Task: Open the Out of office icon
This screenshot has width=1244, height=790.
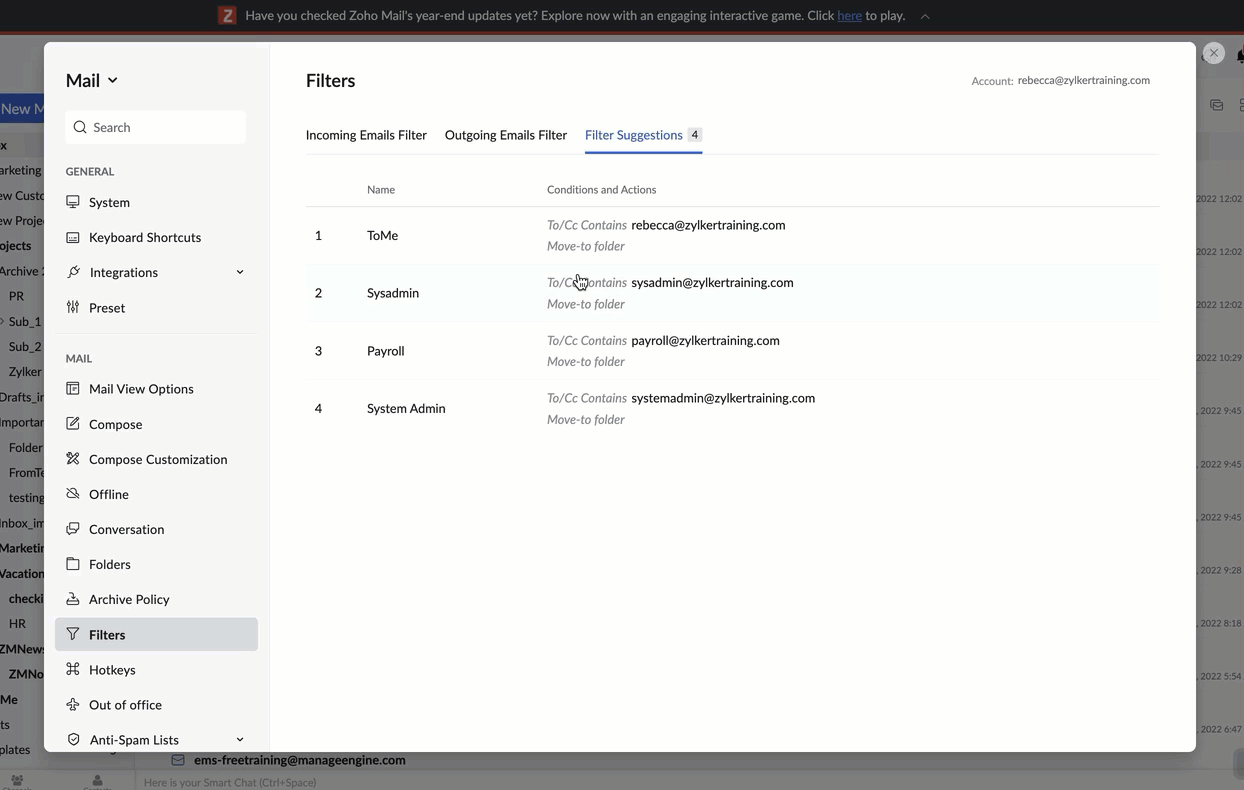Action: pyautogui.click(x=73, y=705)
